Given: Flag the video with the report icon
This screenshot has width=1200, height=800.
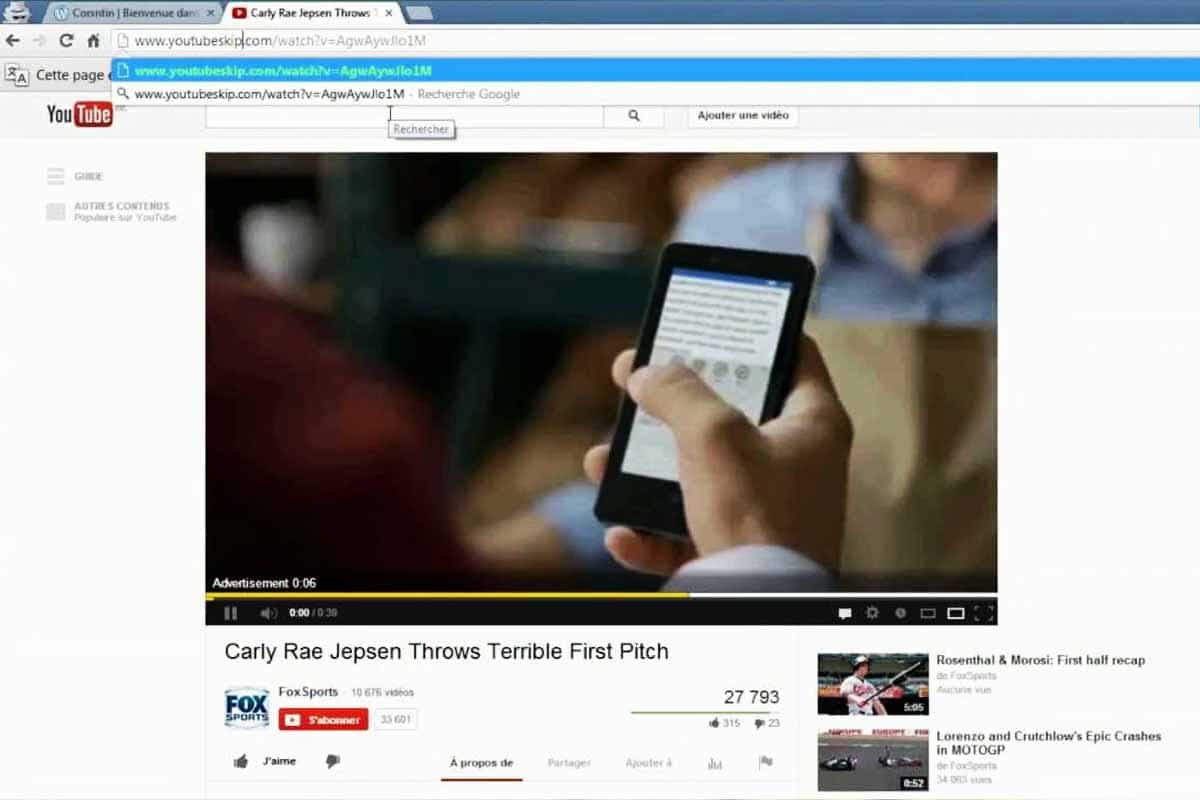Looking at the screenshot, I should coord(766,762).
